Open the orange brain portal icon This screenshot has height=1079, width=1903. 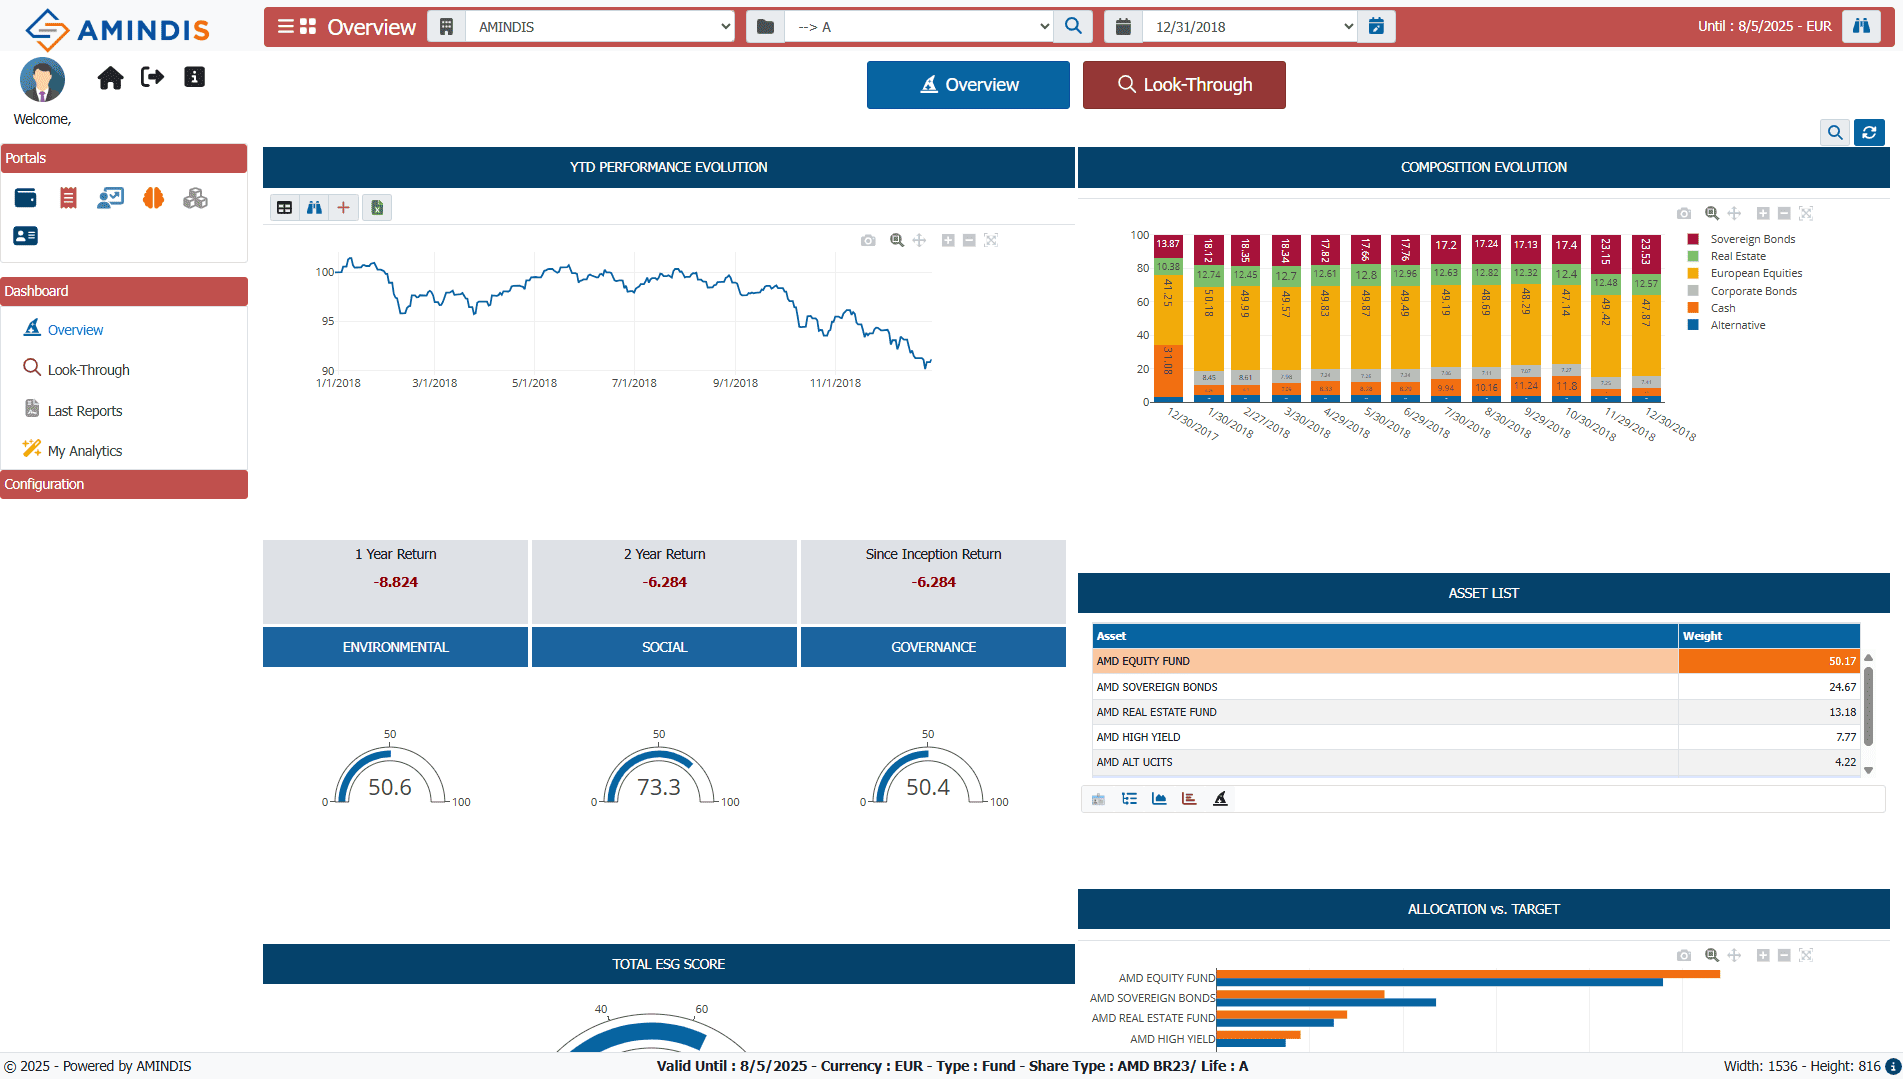pos(153,198)
